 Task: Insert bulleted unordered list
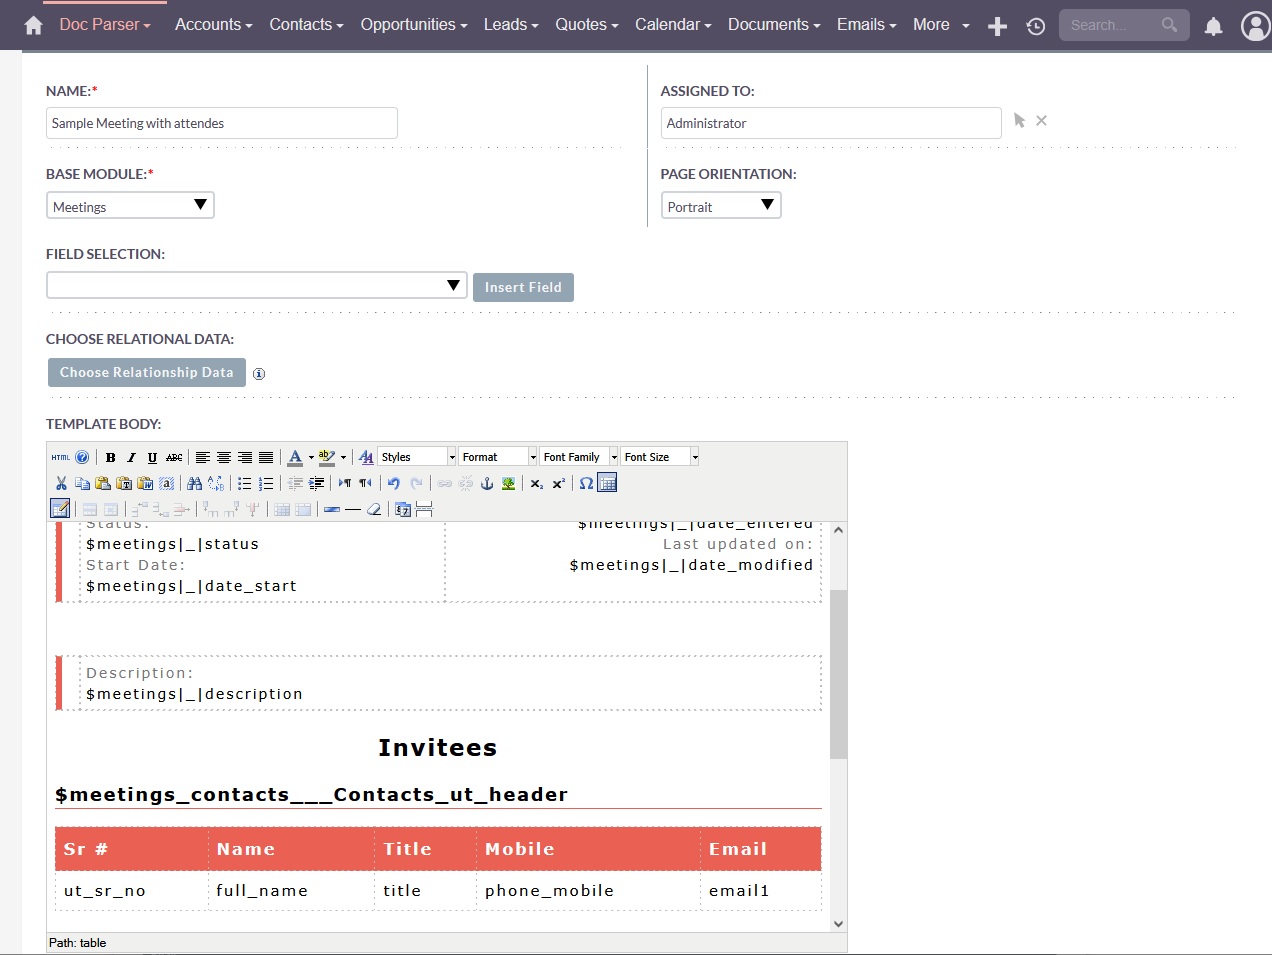(244, 483)
